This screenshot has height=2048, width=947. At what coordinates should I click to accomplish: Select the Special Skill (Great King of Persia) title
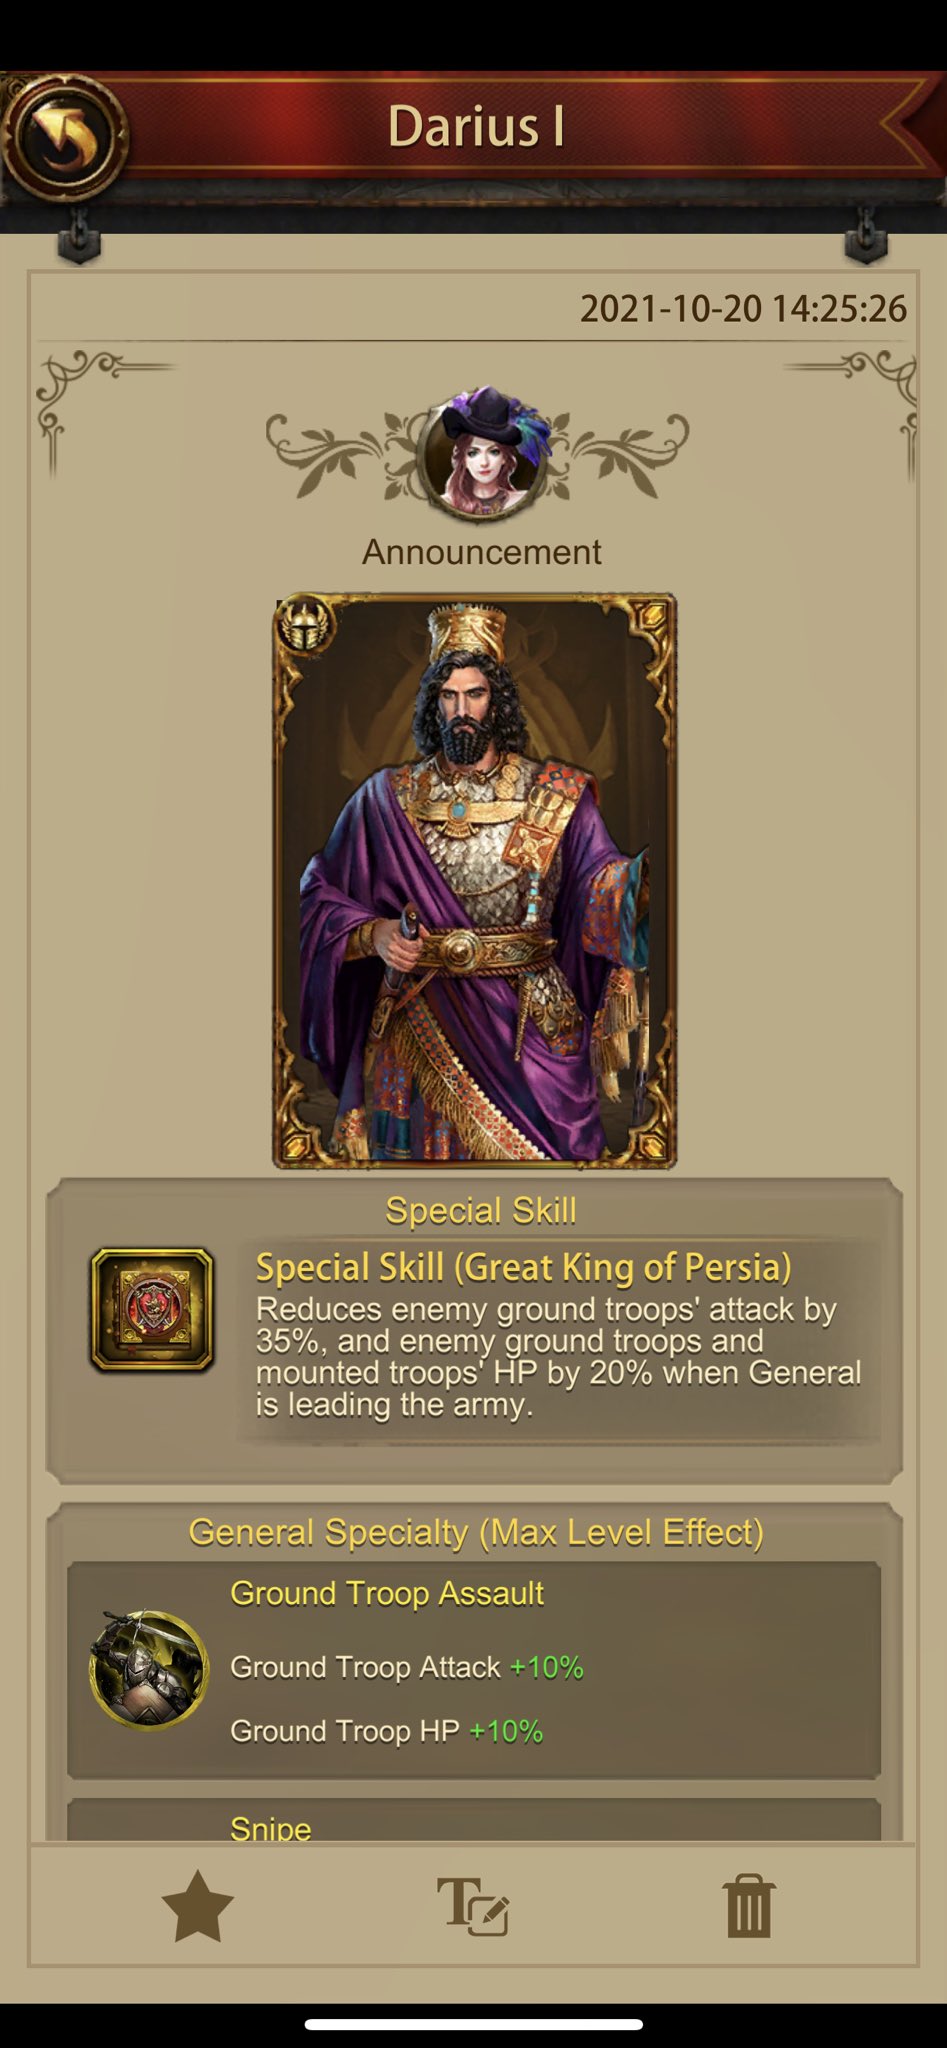[x=524, y=1267]
